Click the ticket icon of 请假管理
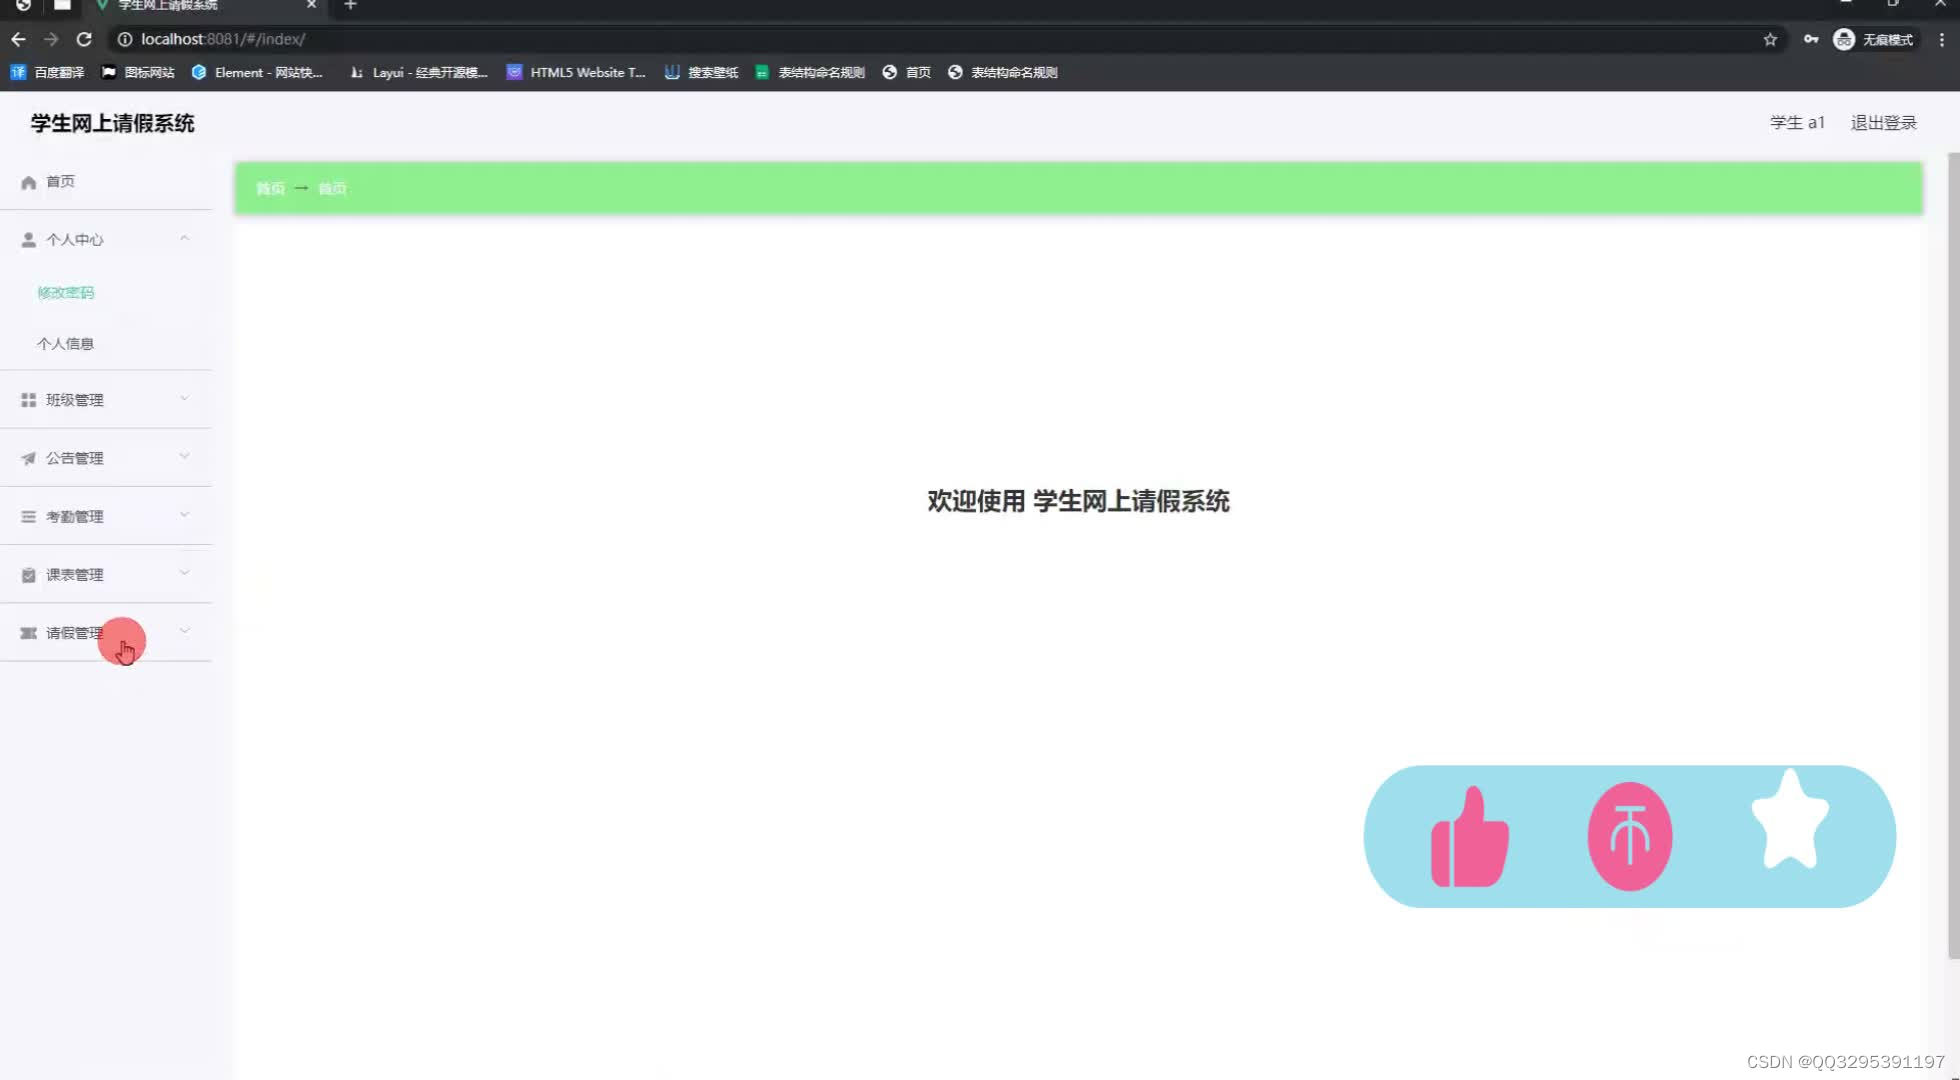This screenshot has height=1080, width=1960. tap(28, 633)
